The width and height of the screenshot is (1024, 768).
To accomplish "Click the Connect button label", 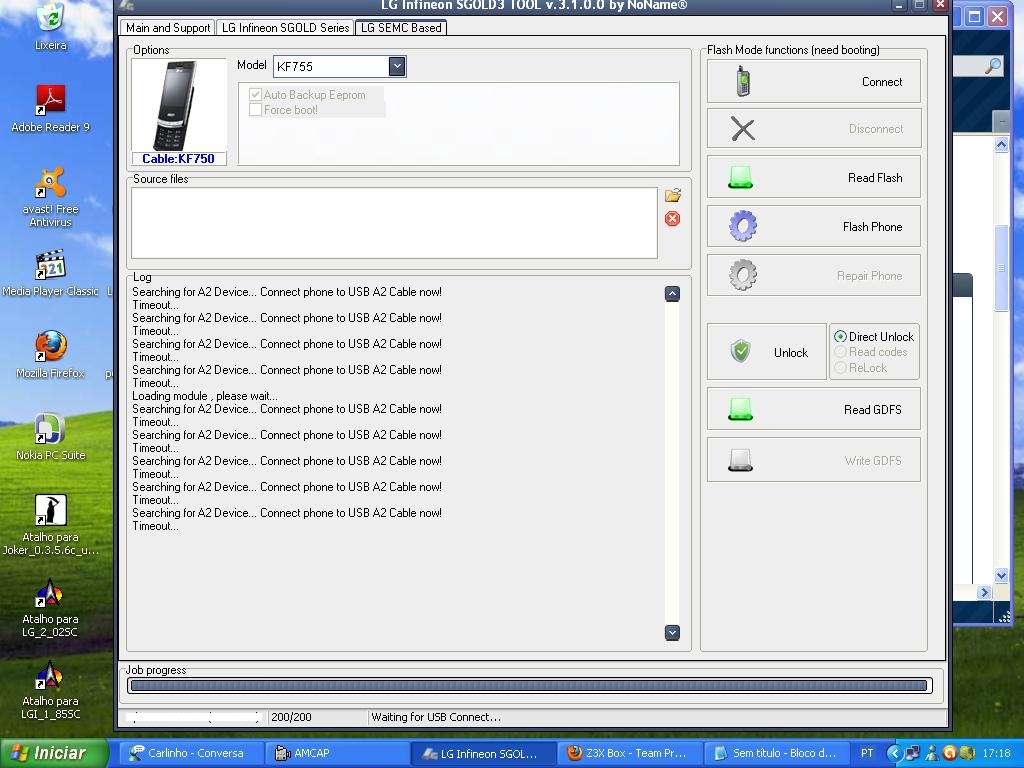I will point(882,82).
